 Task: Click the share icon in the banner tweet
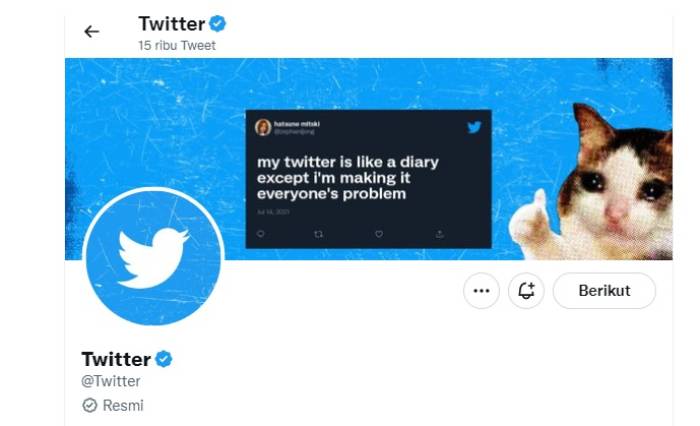tap(439, 233)
